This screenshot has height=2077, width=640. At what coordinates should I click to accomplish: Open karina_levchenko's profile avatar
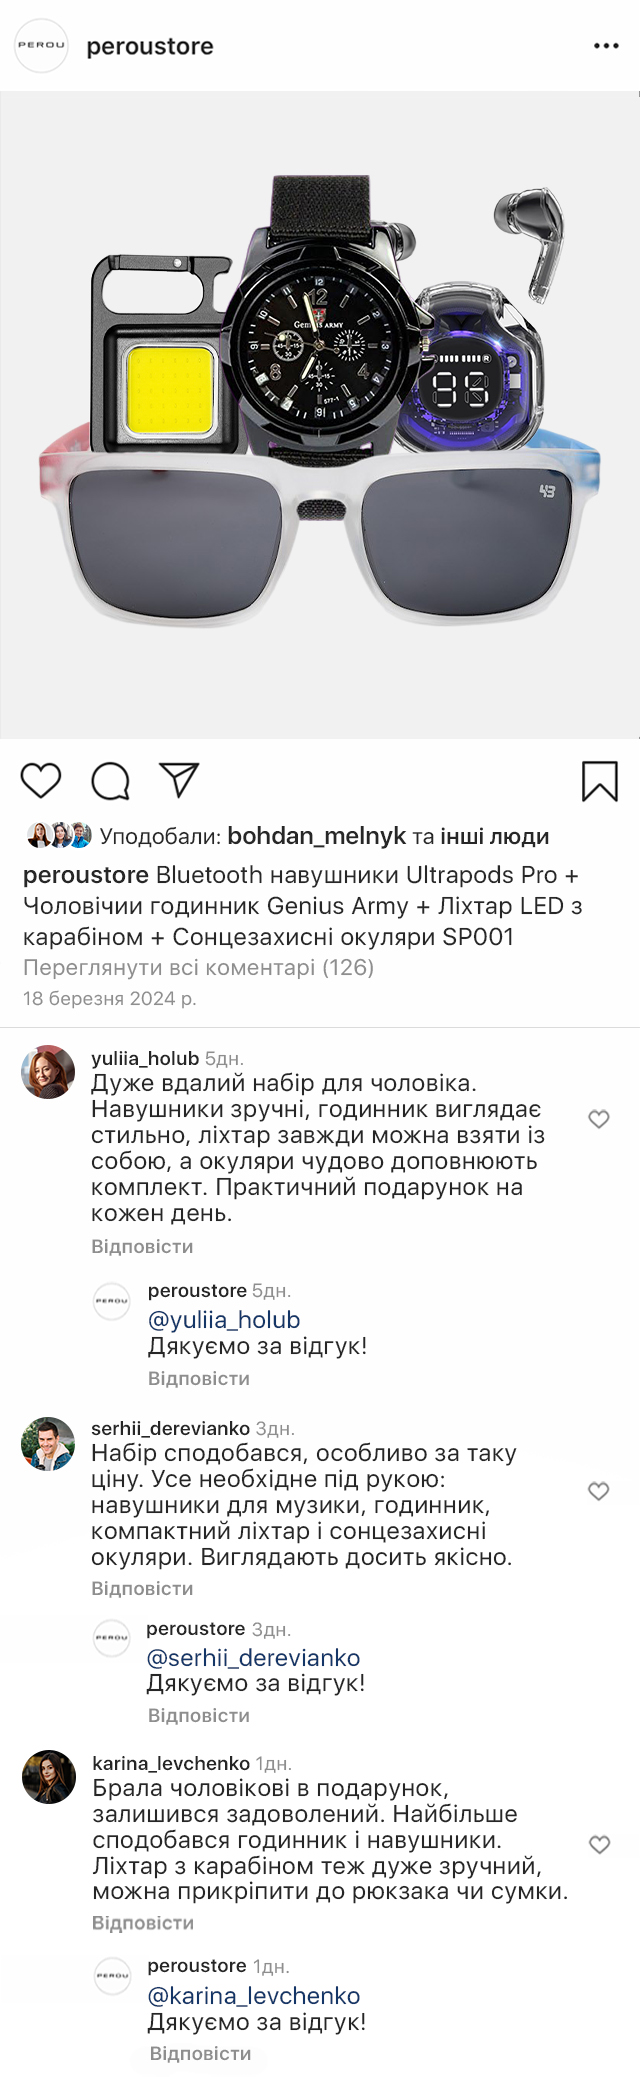(48, 1777)
